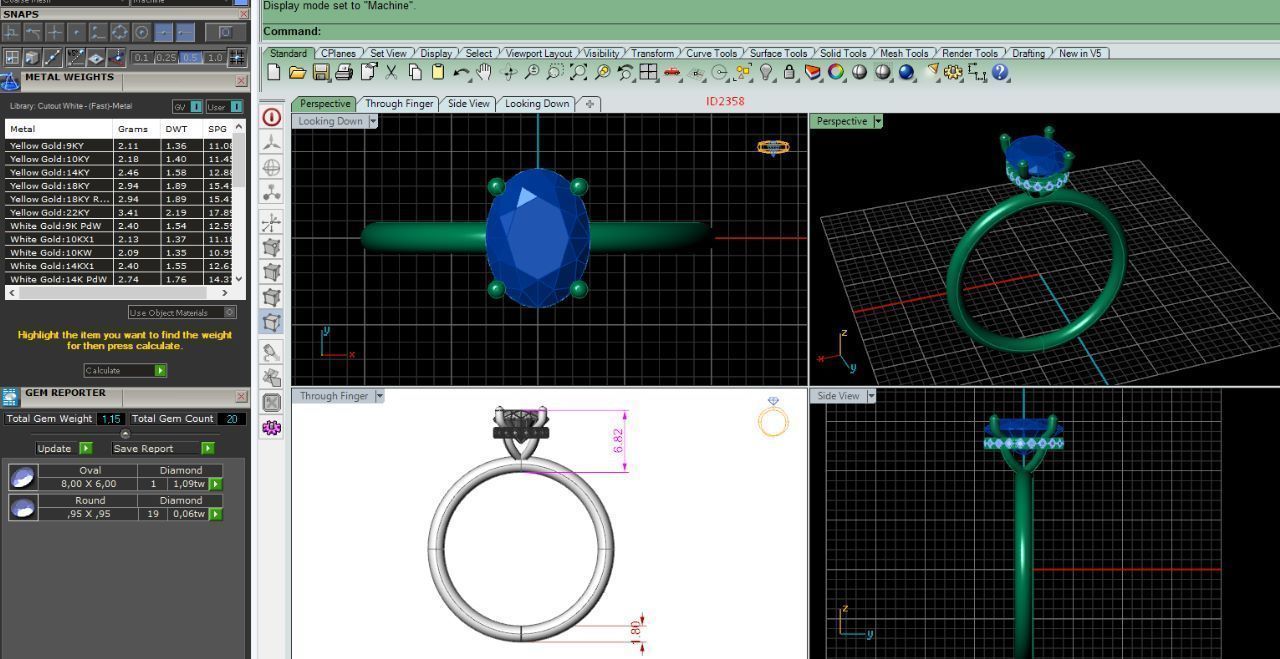Click the New file icon
1280x659 pixels.
coord(274,72)
